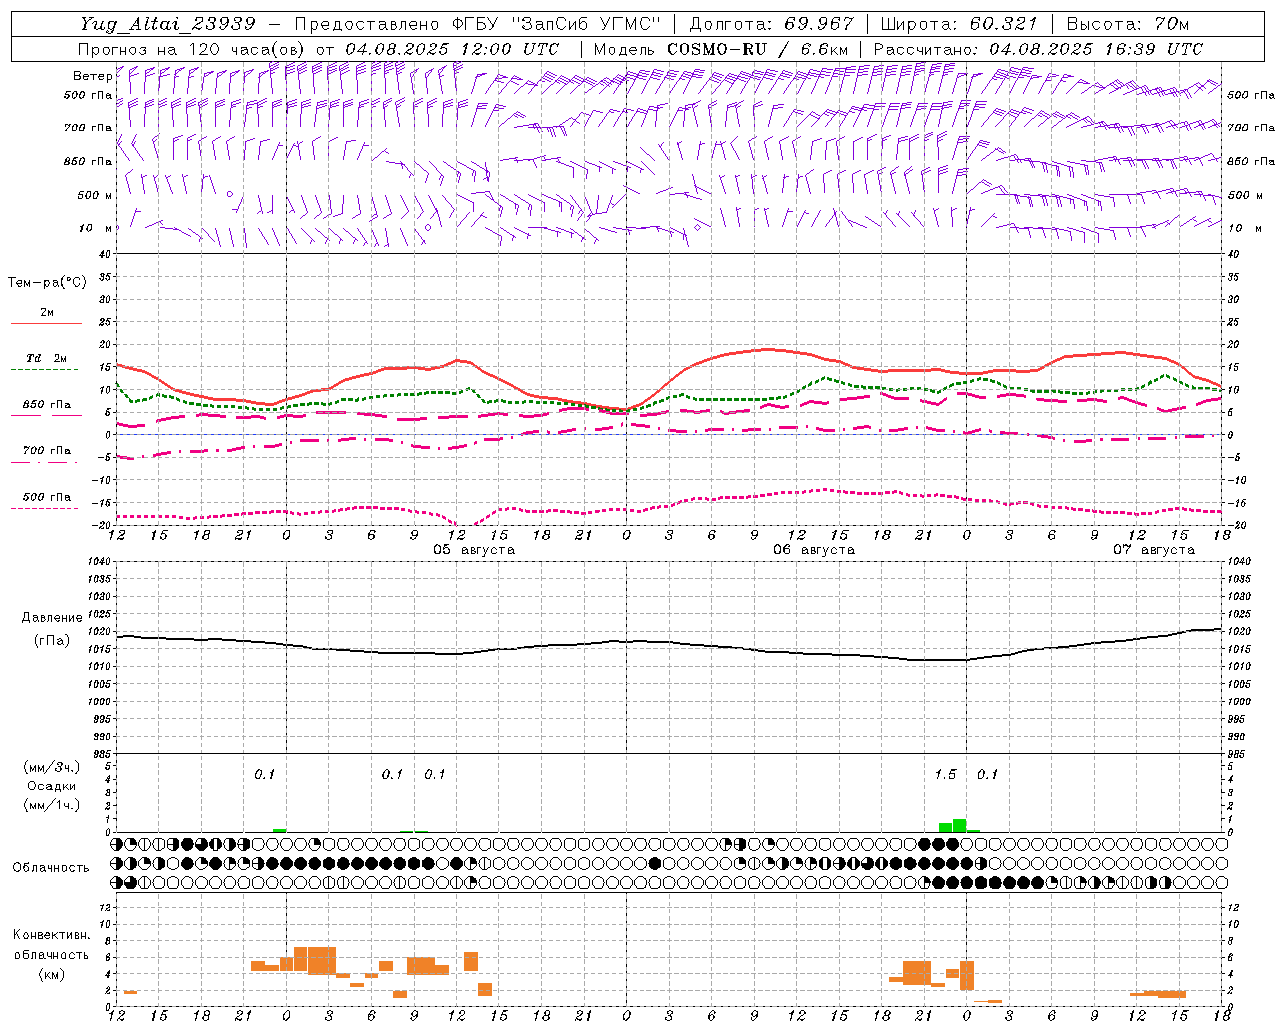The height and width of the screenshot is (1024, 1280).
Task: Click the "05 августа" date label
Action: 474,550
